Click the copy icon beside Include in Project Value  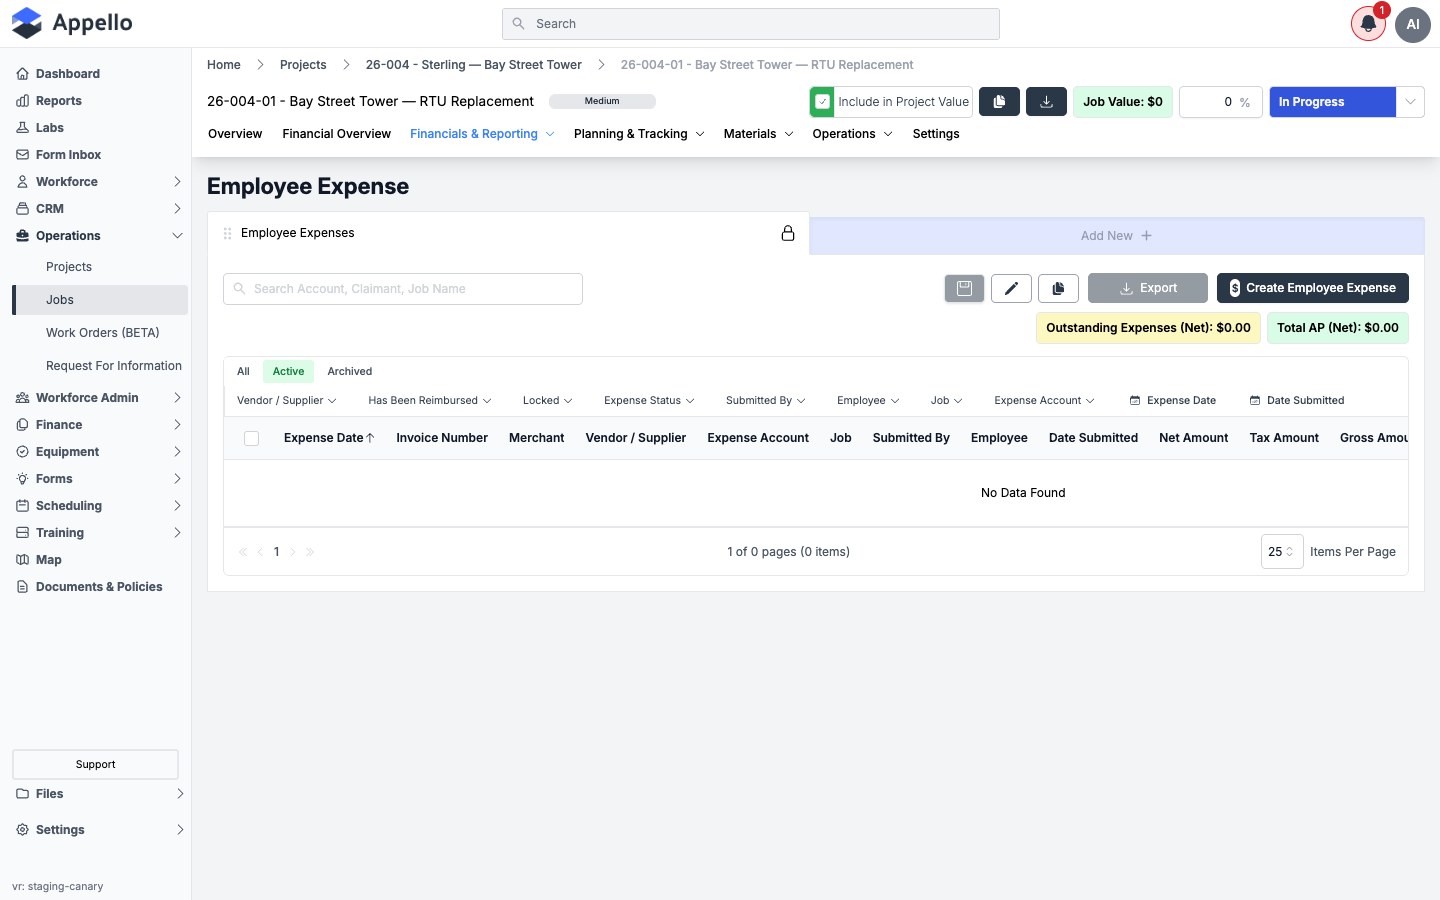click(999, 102)
